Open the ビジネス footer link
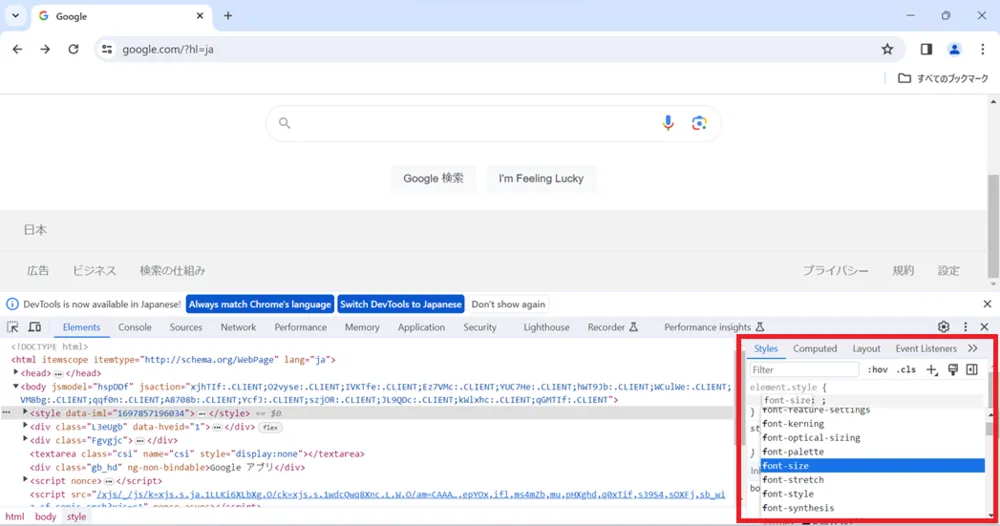This screenshot has height=526, width=1000. coord(94,270)
